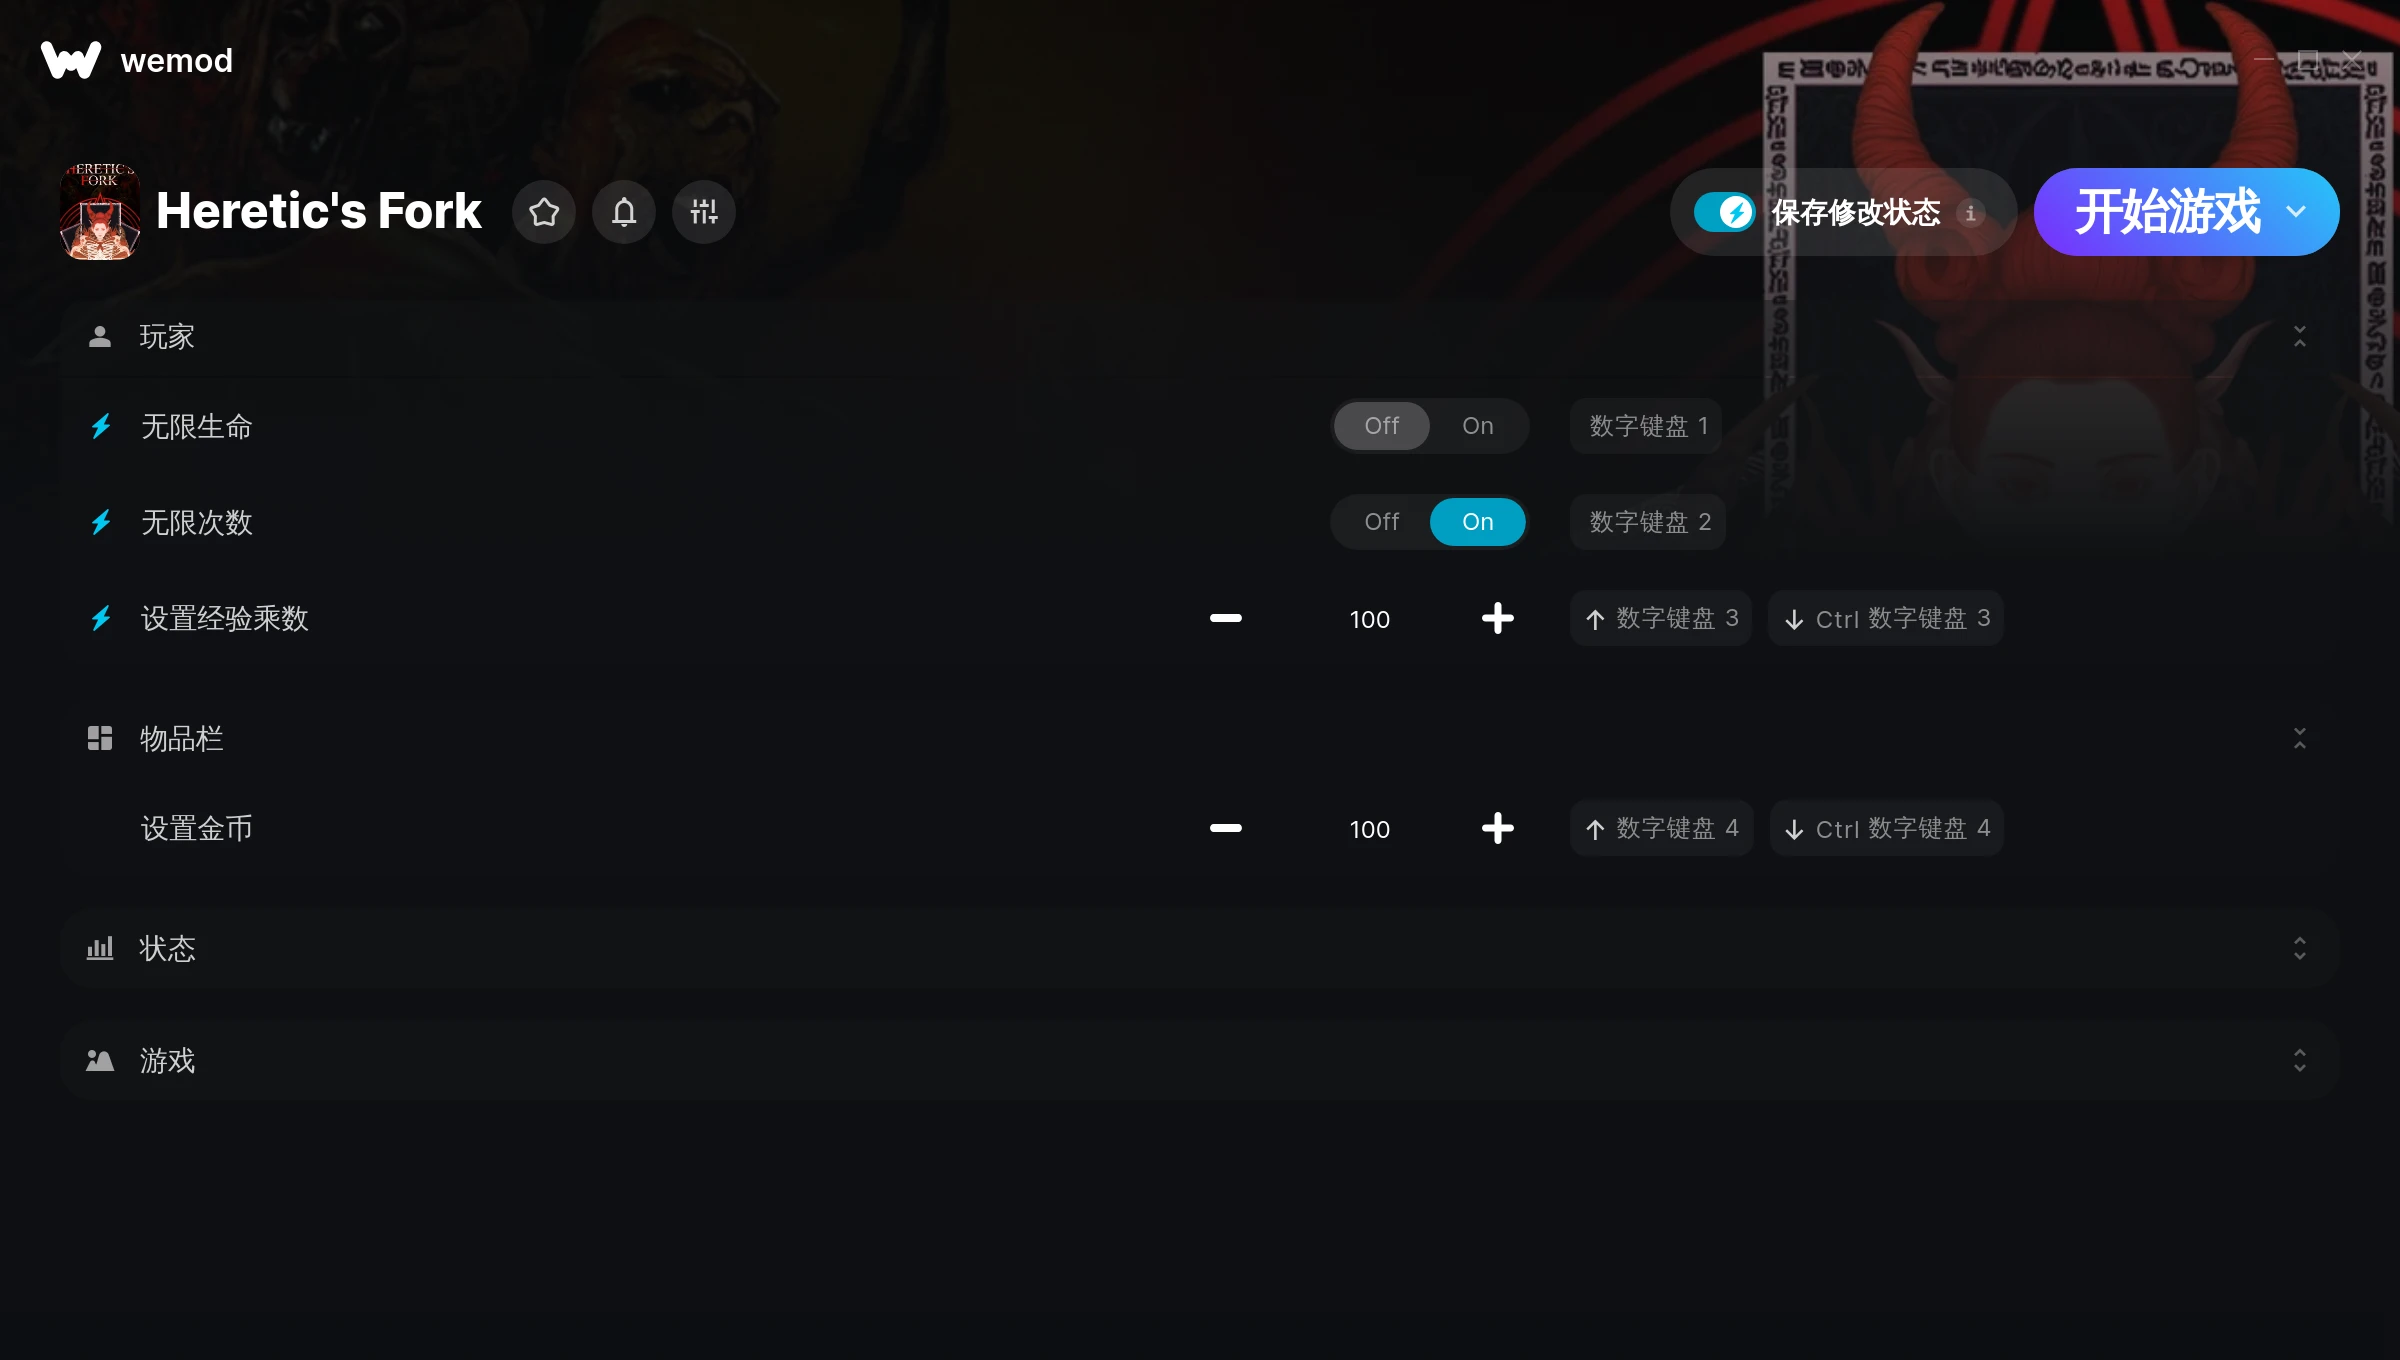Click the 数字键盘 1 hotkey button
This screenshot has width=2400, height=1360.
coord(1647,426)
